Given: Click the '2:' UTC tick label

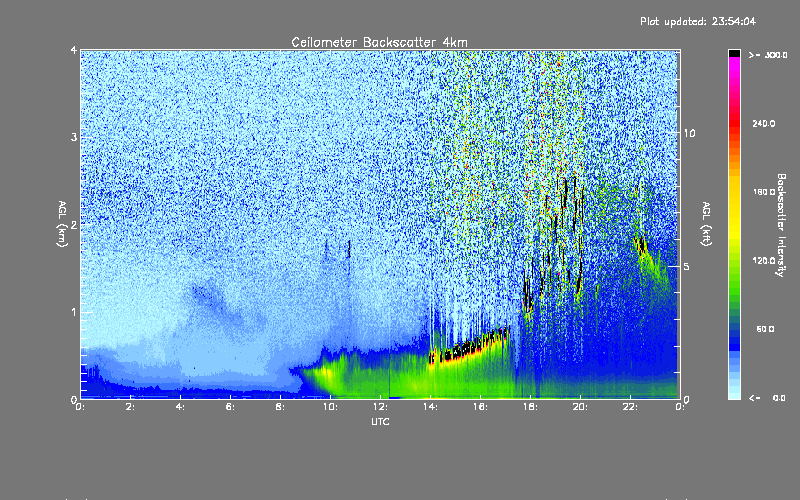Looking at the screenshot, I should pos(131,407).
